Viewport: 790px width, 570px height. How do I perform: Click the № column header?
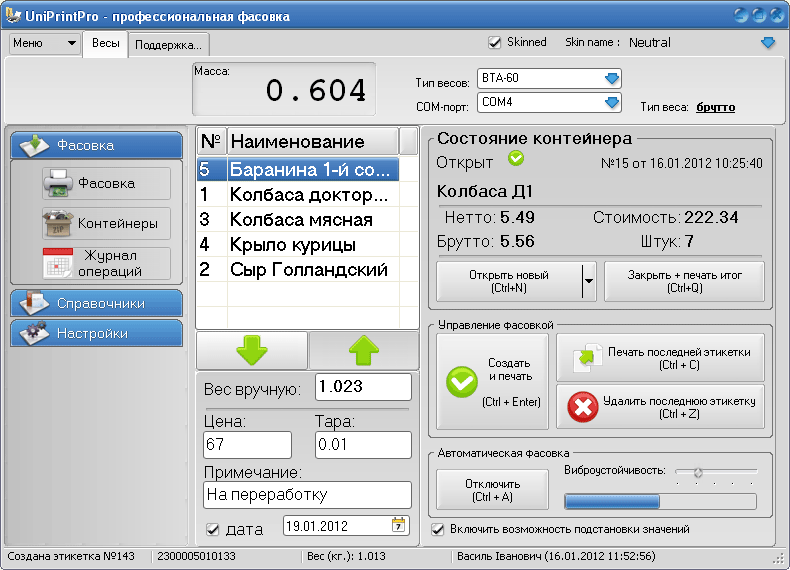212,142
